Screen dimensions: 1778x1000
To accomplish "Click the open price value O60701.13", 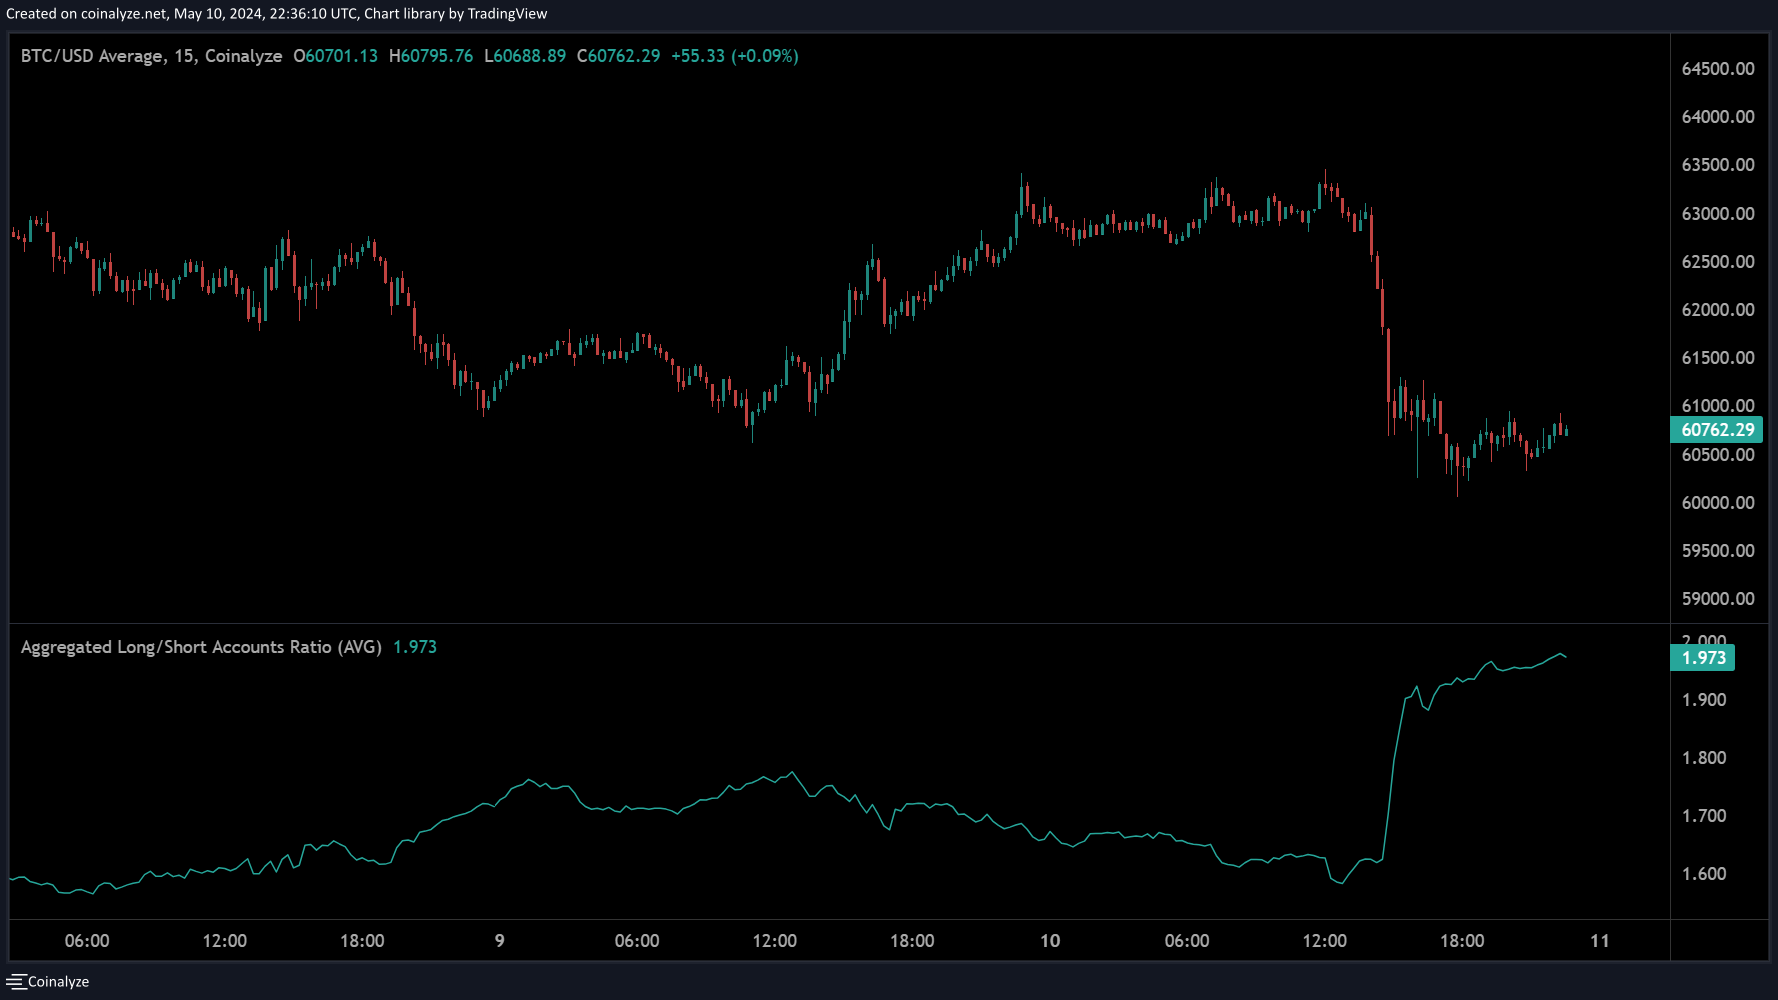I will 336,56.
